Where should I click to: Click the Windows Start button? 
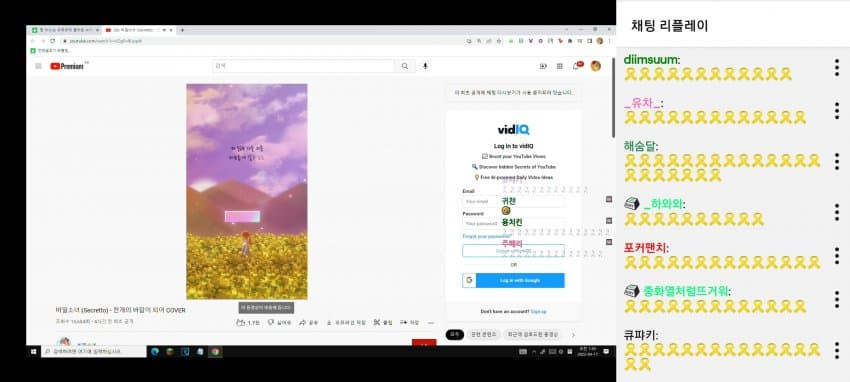tap(33, 352)
